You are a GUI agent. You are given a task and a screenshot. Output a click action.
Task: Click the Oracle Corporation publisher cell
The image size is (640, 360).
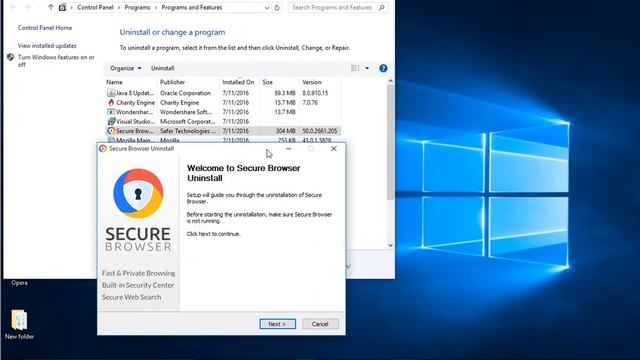[185, 93]
